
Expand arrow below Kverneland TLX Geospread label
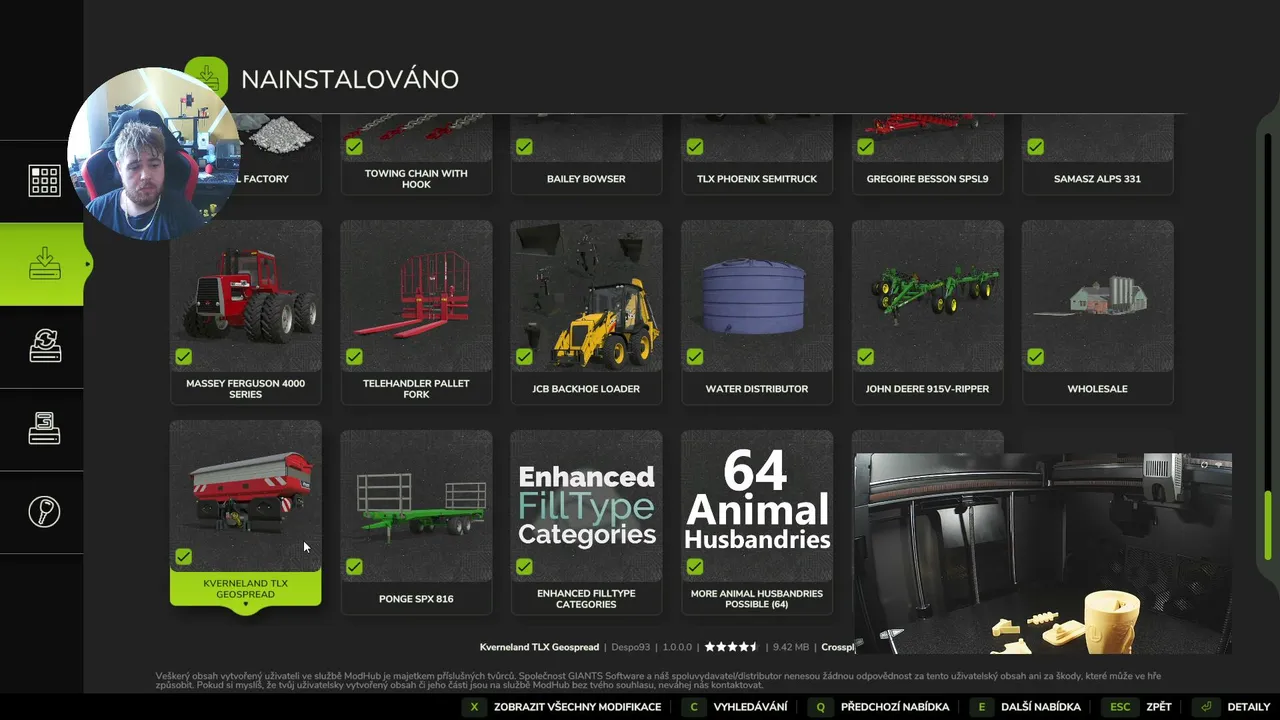(245, 605)
